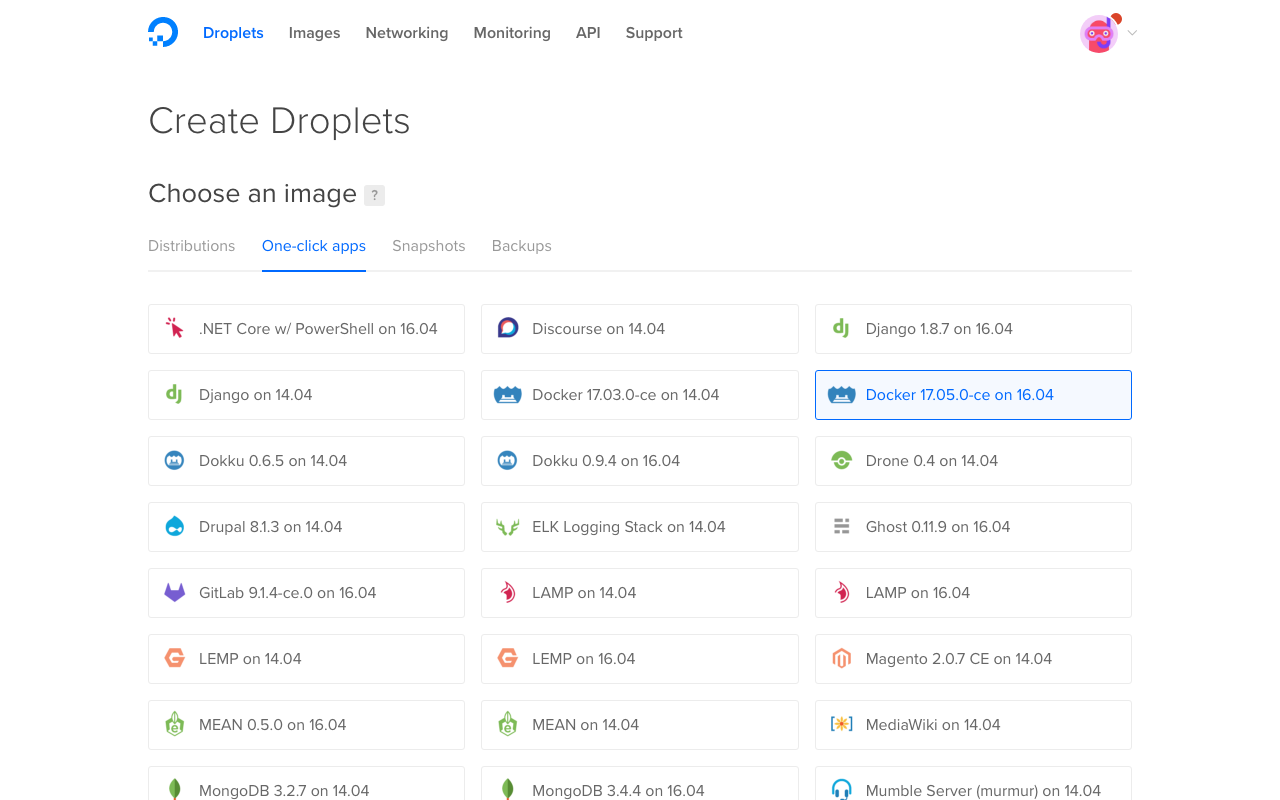Choose Magento 2.0.7 CE on 14.04 label

[x=959, y=659]
